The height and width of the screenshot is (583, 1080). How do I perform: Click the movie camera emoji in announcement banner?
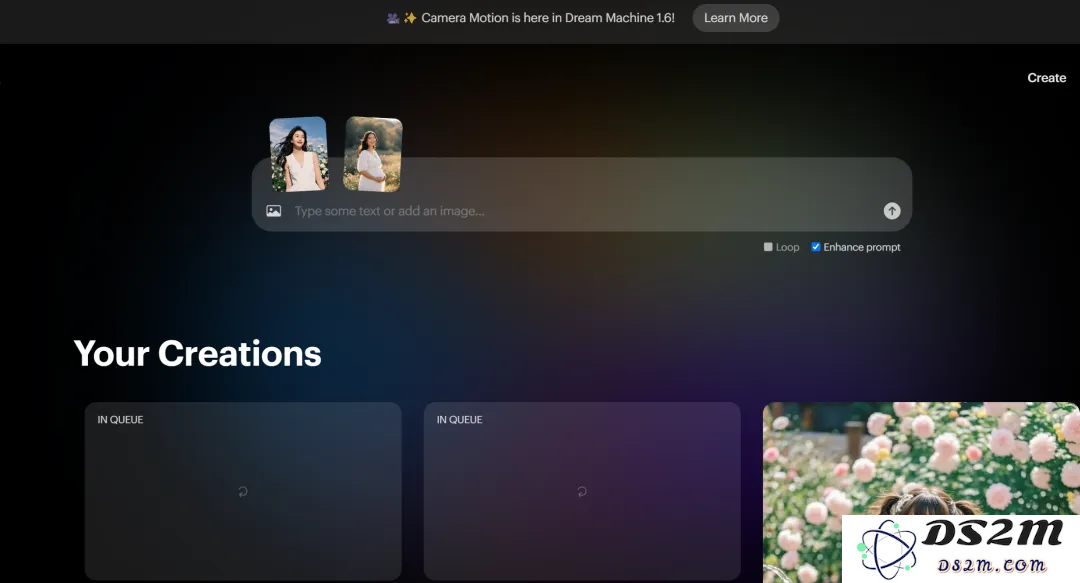point(393,19)
